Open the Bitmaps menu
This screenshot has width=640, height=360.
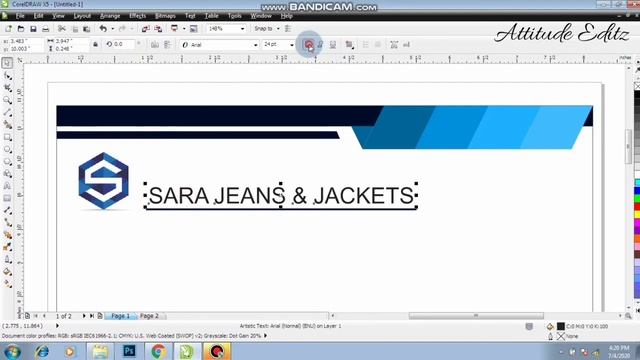pyautogui.click(x=165, y=16)
